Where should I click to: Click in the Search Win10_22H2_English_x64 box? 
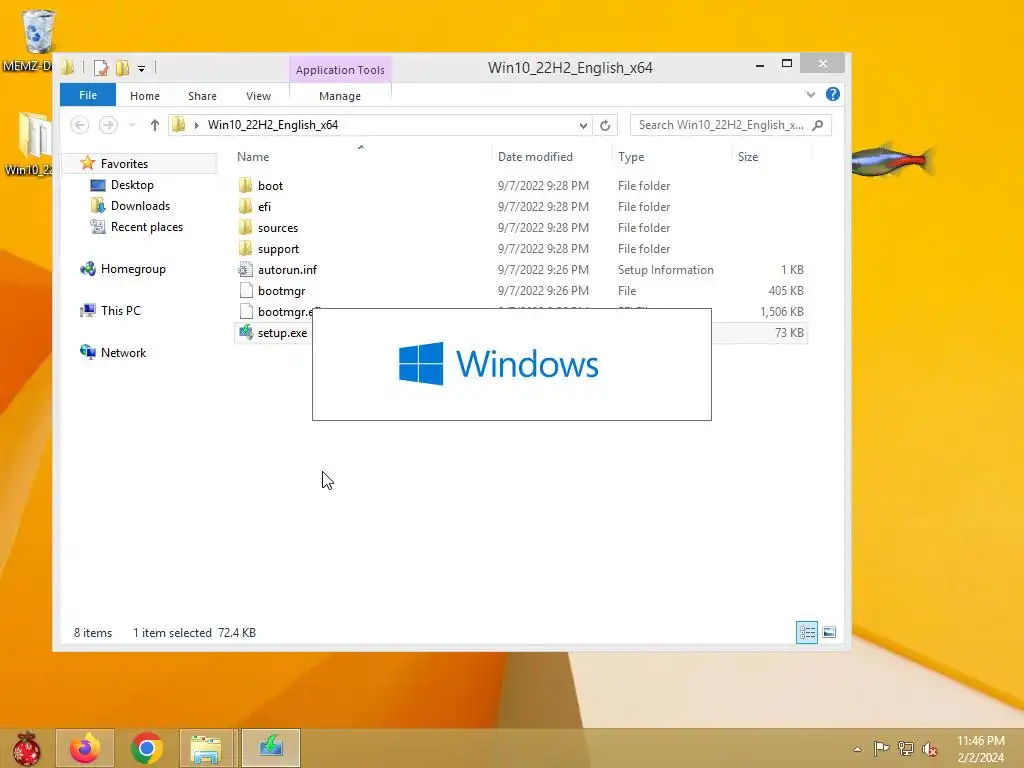click(x=721, y=125)
